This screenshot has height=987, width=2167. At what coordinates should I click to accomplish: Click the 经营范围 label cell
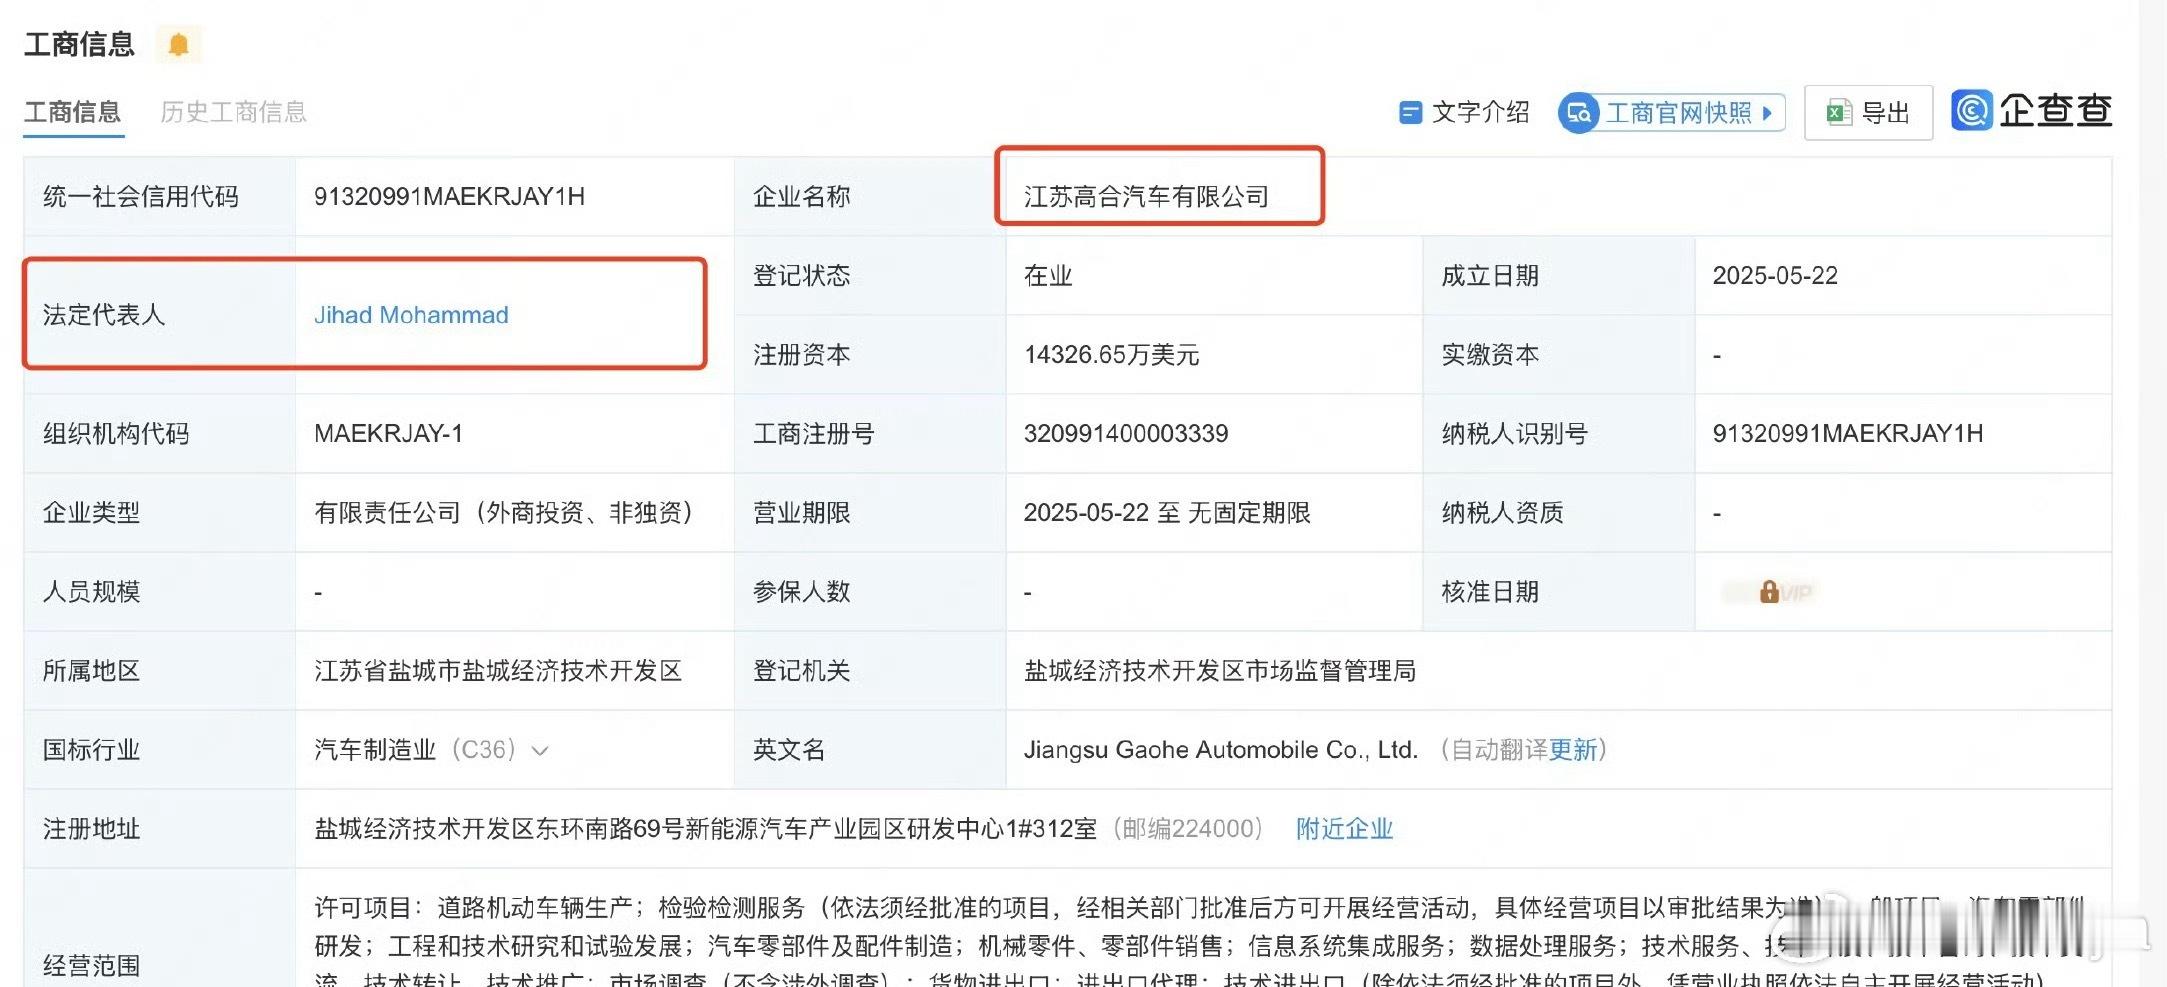pyautogui.click(x=160, y=928)
